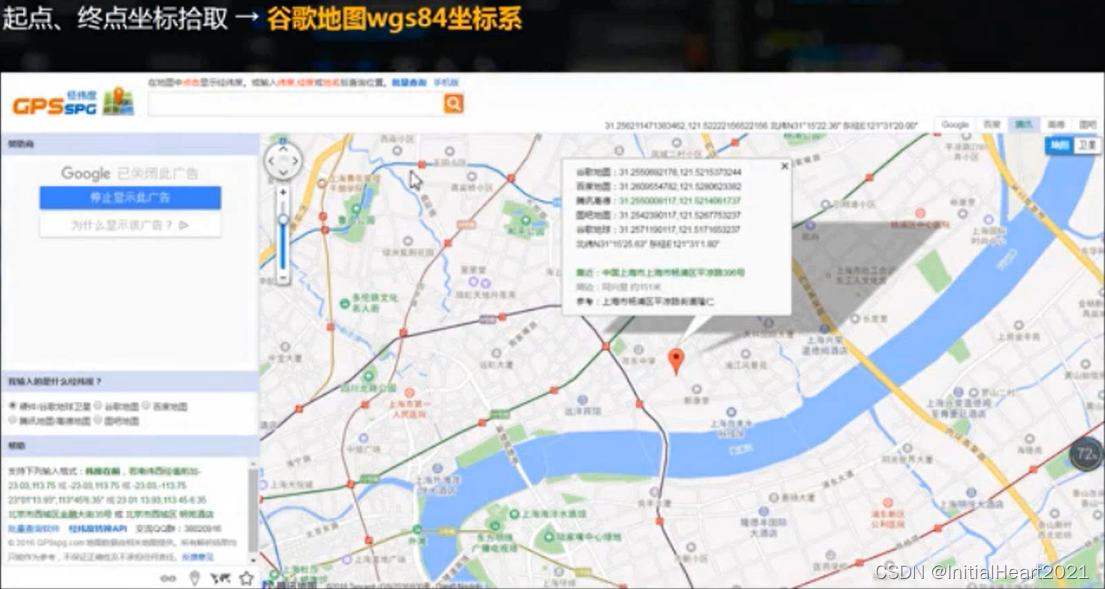The height and width of the screenshot is (589, 1105).
Task: Switch to the 图吧 map tab
Action: click(x=1087, y=125)
